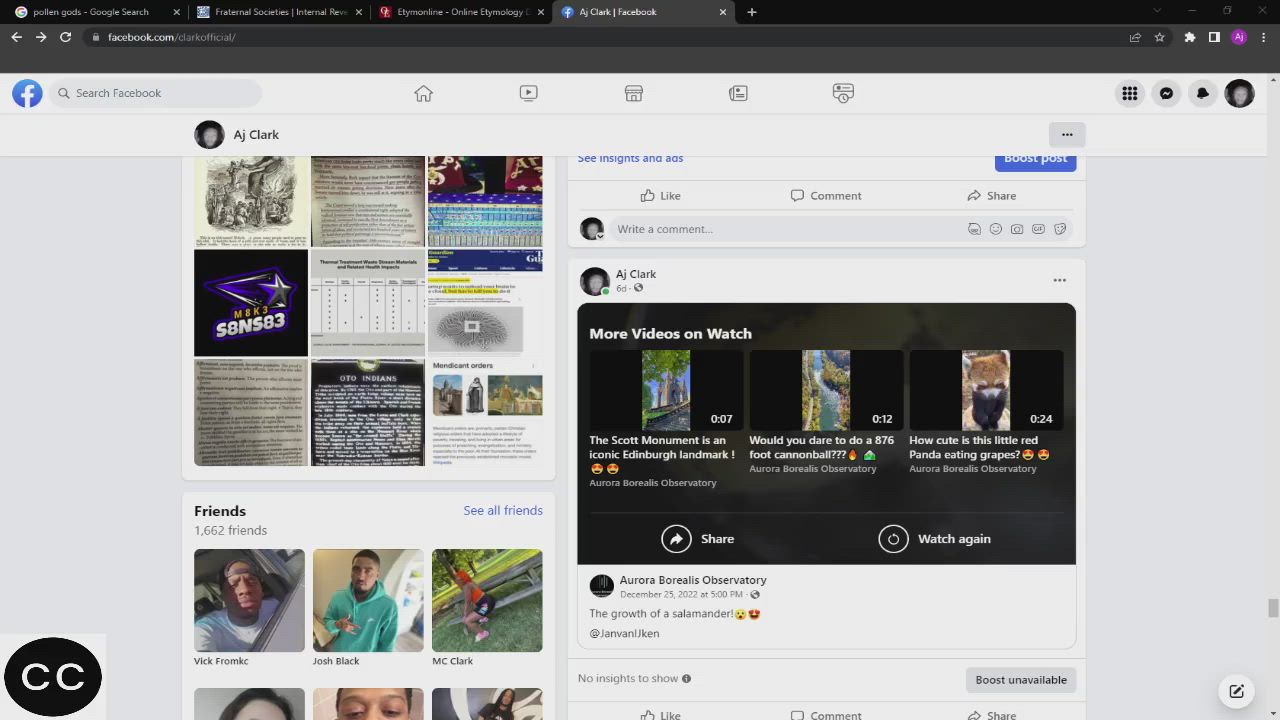
Task: Click the Boost post button
Action: tap(1035, 159)
